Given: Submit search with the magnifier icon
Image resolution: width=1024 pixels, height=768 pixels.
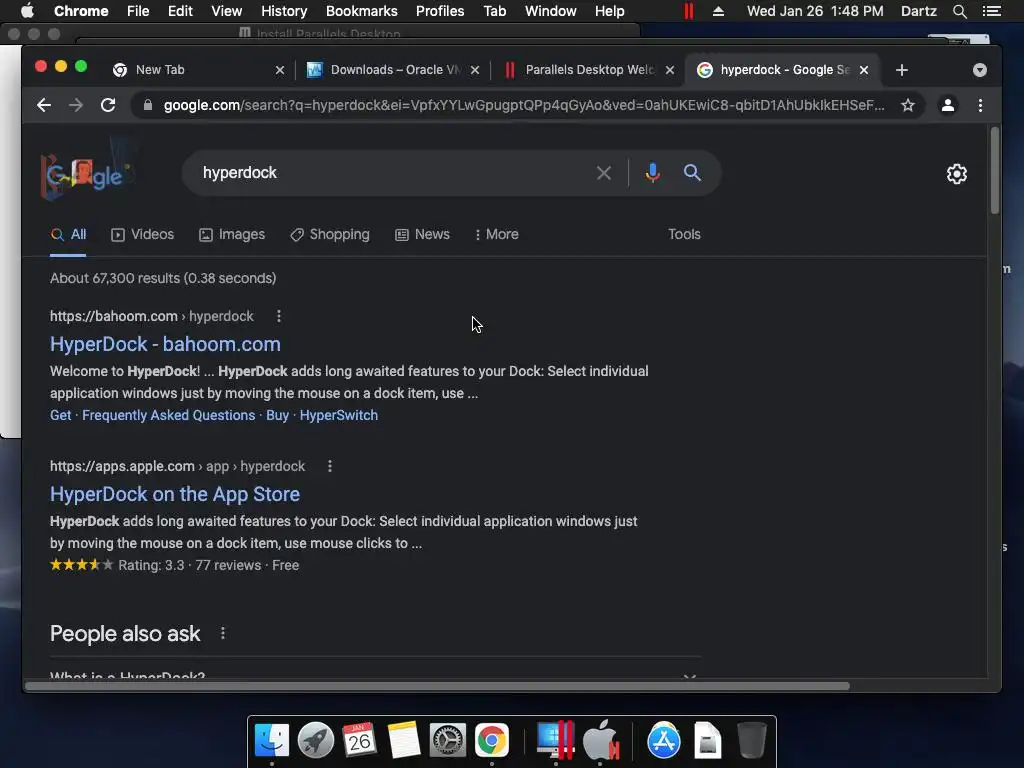Looking at the screenshot, I should (x=692, y=173).
